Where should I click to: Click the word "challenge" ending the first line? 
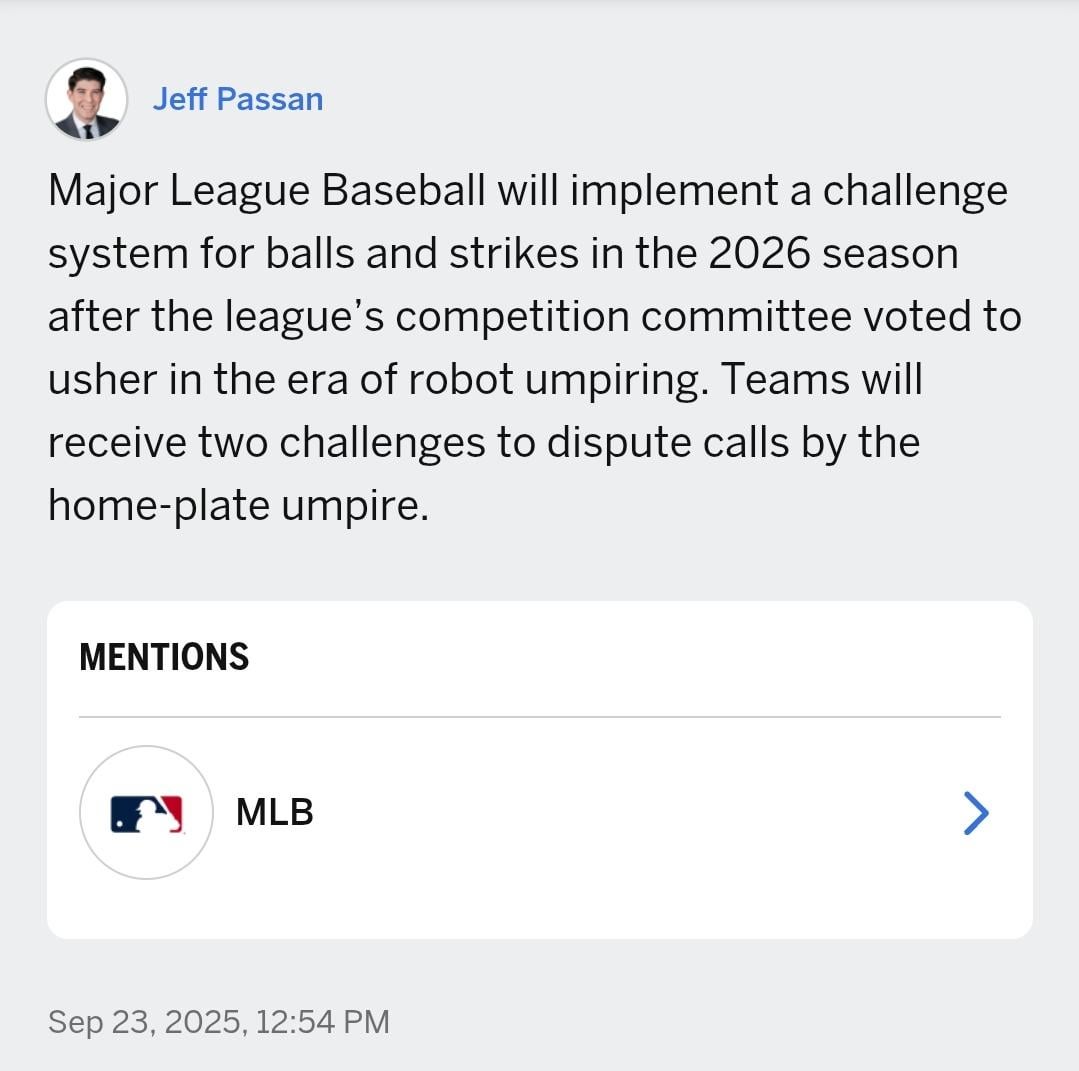pos(914,191)
